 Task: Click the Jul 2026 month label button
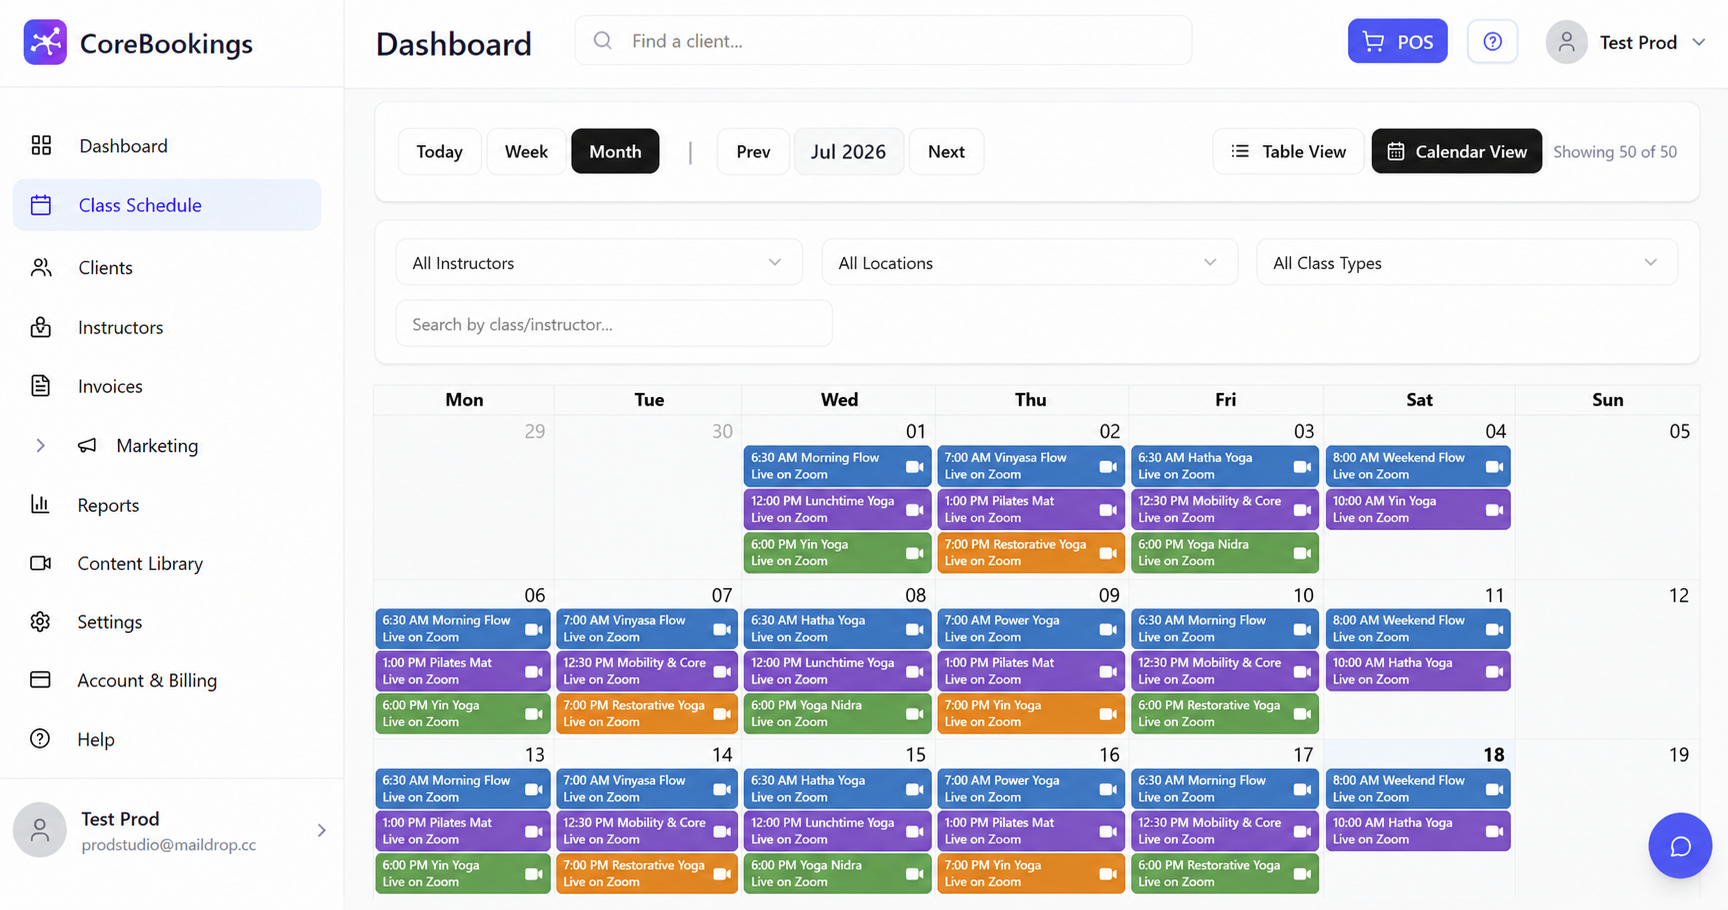[x=848, y=151]
